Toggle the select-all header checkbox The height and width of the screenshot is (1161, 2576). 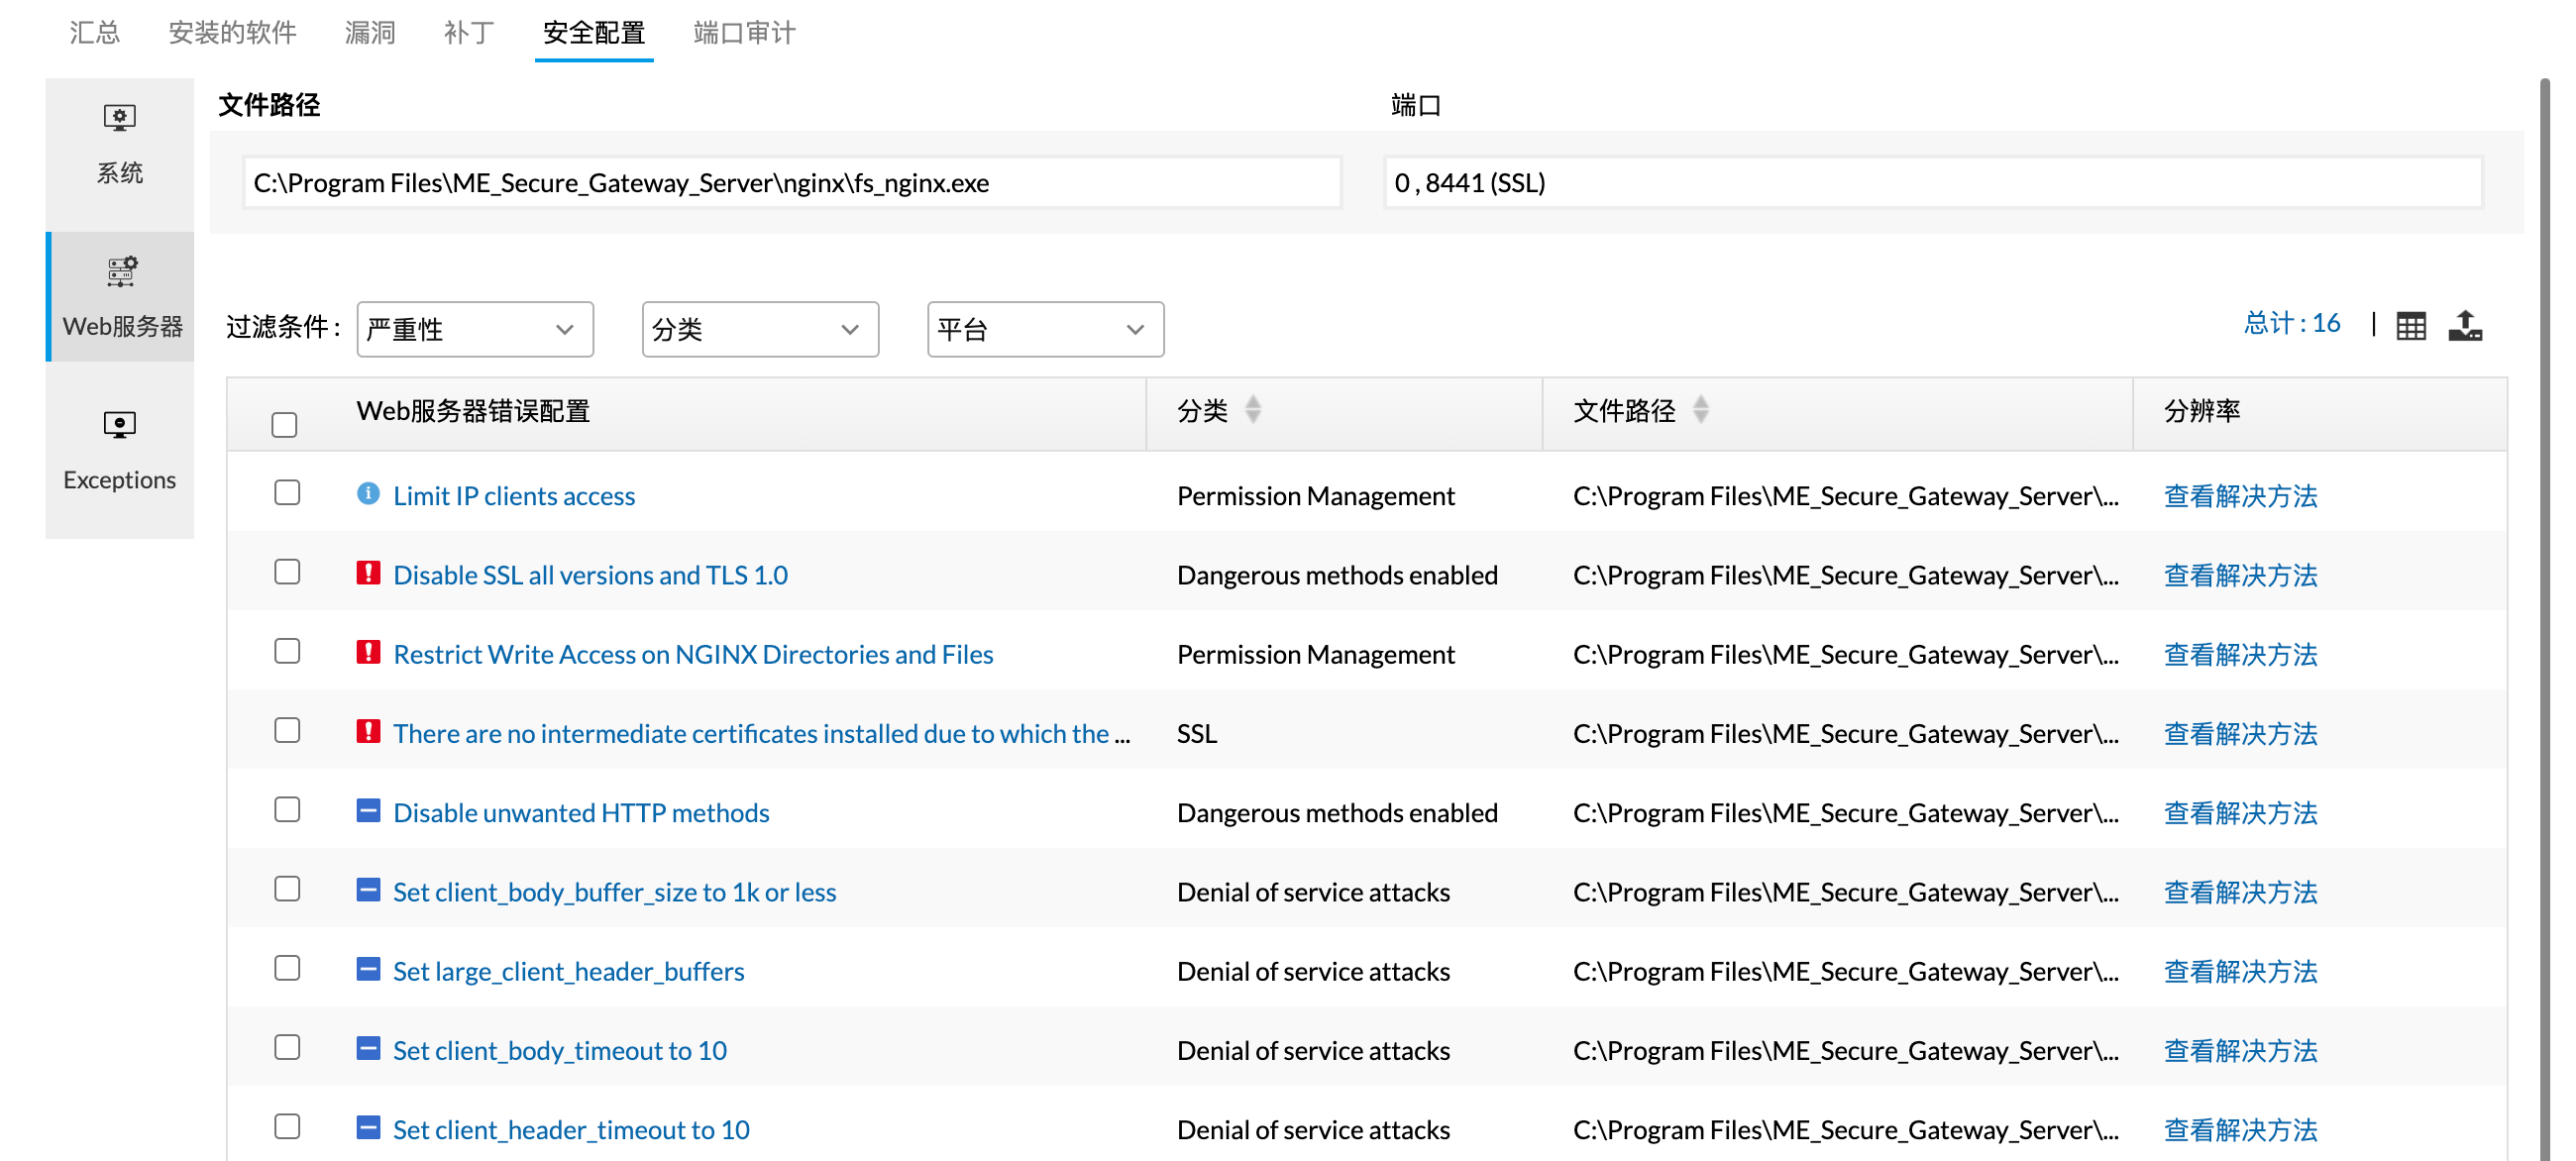coord(285,425)
